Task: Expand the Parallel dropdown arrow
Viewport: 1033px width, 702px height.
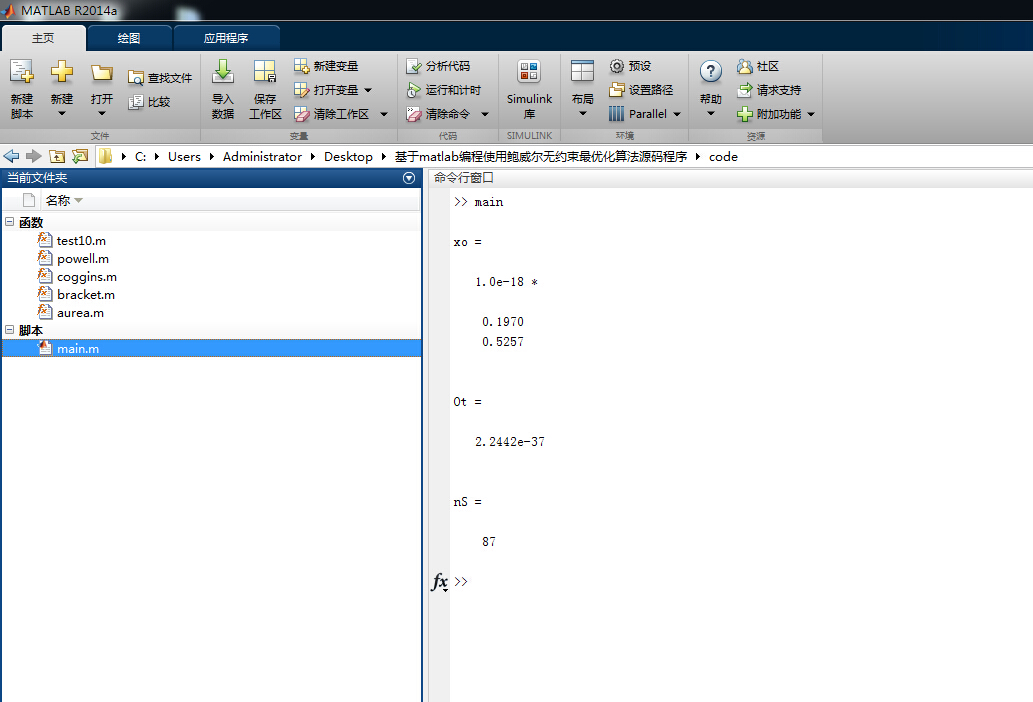Action: point(677,115)
